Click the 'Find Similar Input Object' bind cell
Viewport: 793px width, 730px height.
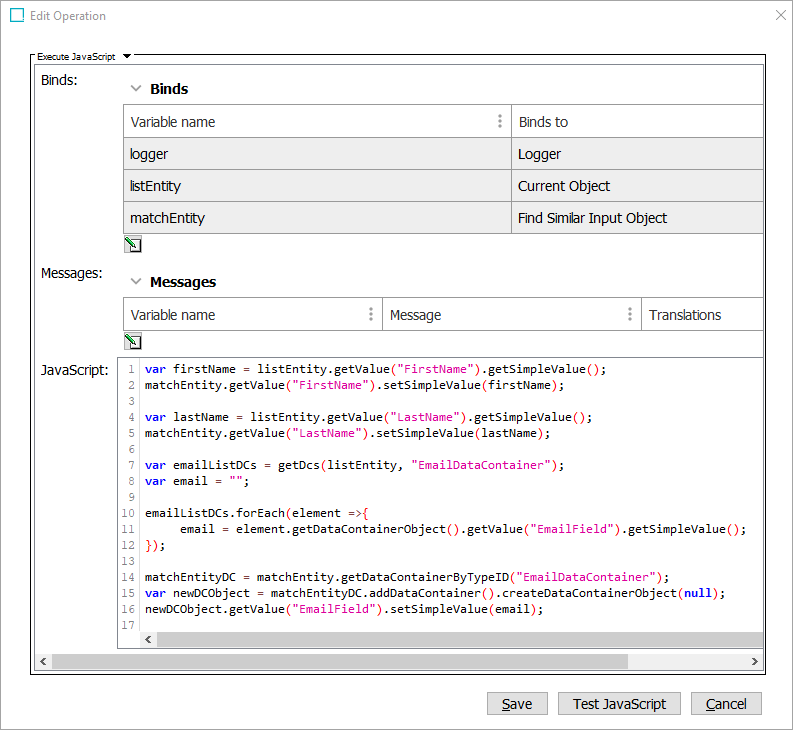tap(636, 218)
